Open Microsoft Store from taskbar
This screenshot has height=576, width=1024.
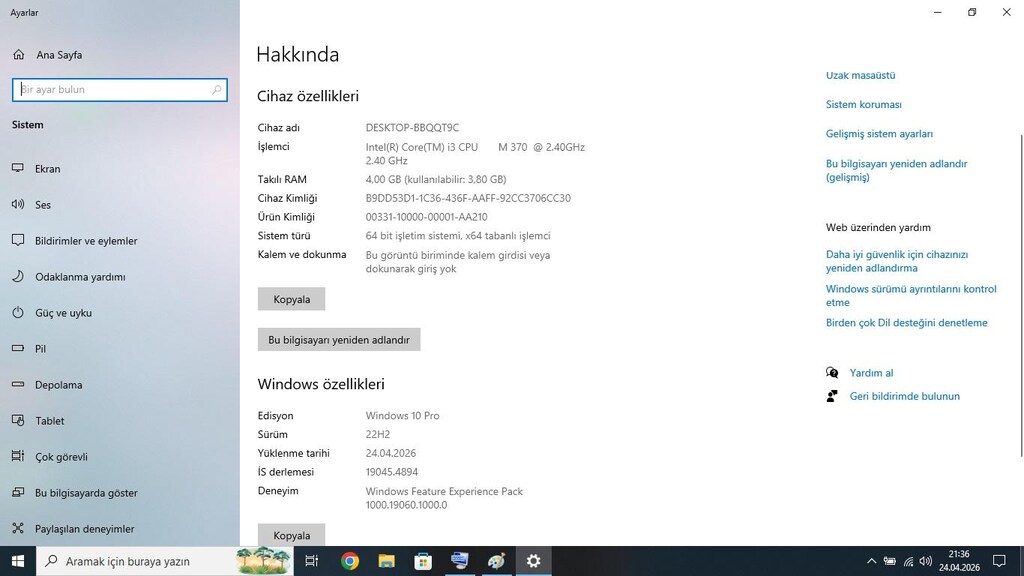click(423, 561)
